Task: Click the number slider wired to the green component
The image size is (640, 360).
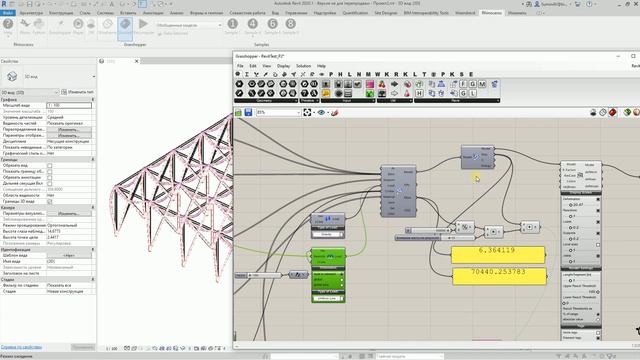Action: coord(258,276)
